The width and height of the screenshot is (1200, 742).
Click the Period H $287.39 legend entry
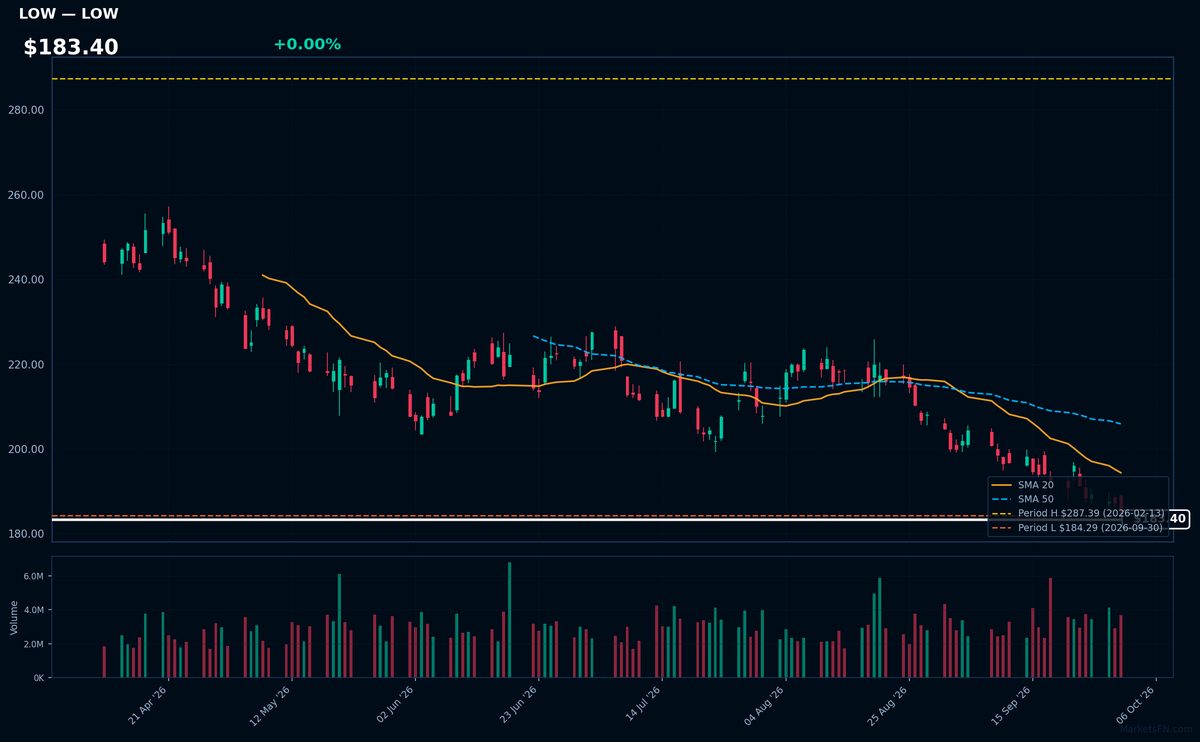pyautogui.click(x=1077, y=513)
